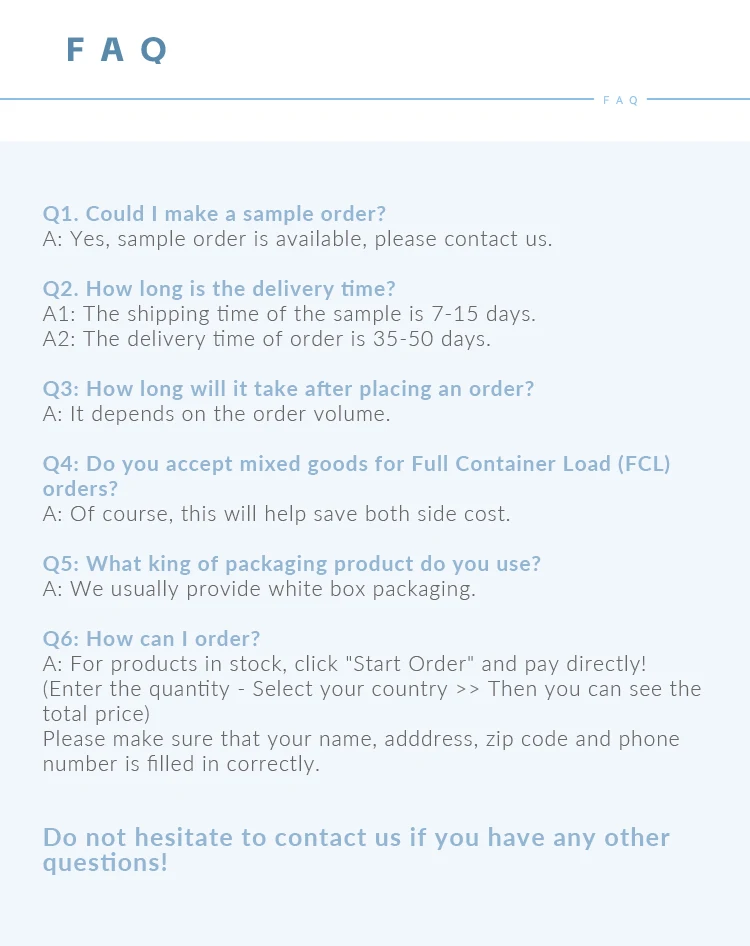Click the answer about order volume

216,414
